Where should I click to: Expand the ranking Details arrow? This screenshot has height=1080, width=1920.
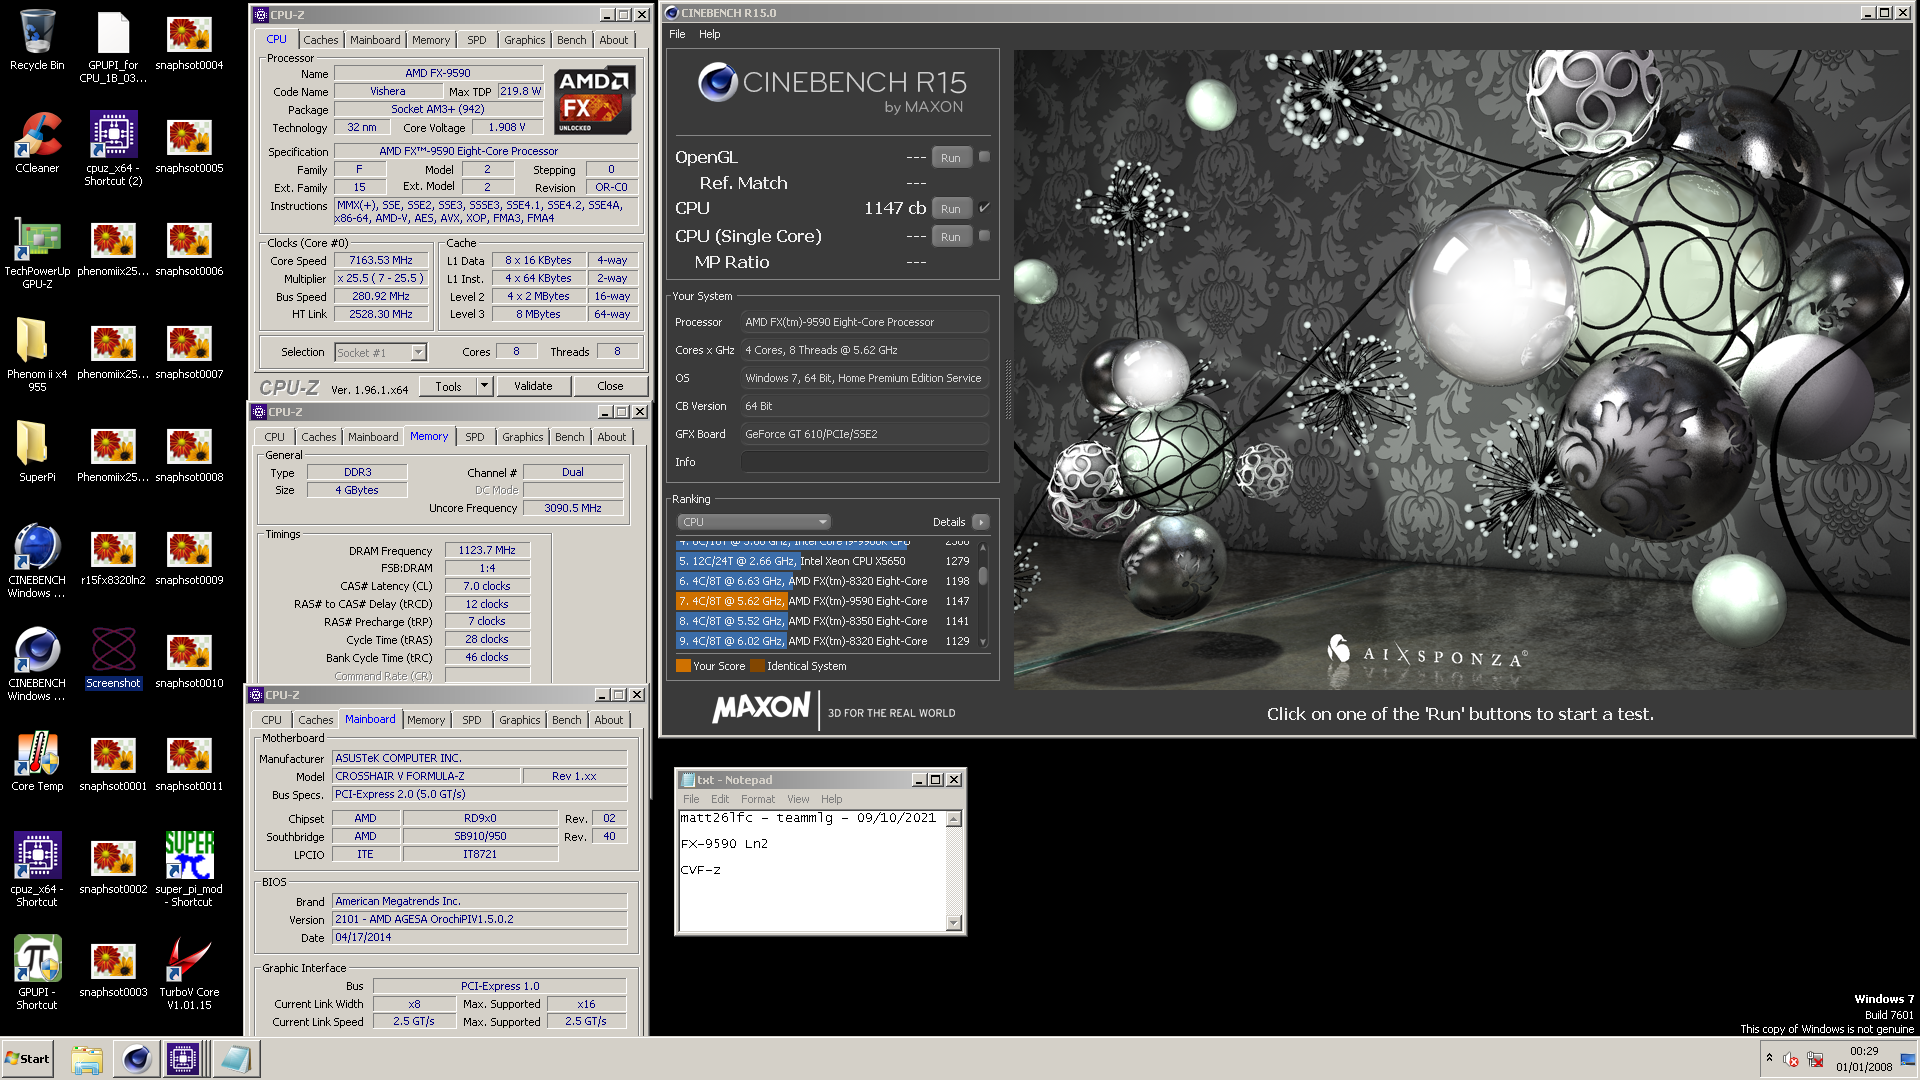(x=981, y=522)
